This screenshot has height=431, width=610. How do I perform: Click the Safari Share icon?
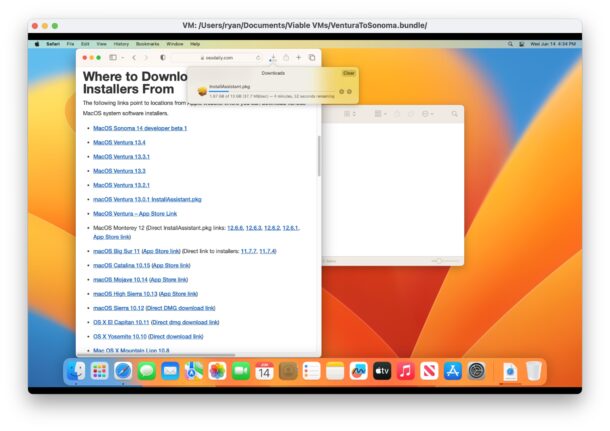tap(286, 57)
